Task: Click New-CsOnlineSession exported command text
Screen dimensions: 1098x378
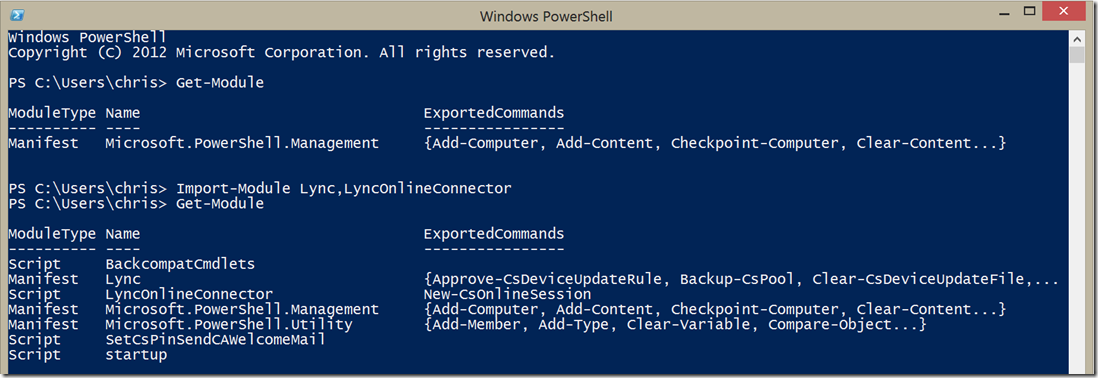Action: point(507,294)
